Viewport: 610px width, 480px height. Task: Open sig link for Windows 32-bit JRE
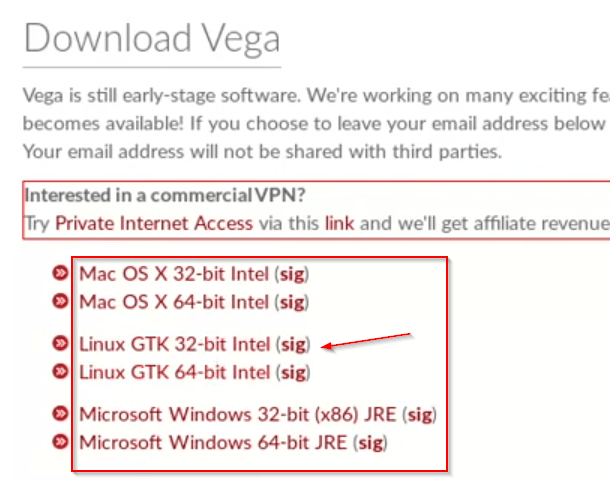pos(420,415)
